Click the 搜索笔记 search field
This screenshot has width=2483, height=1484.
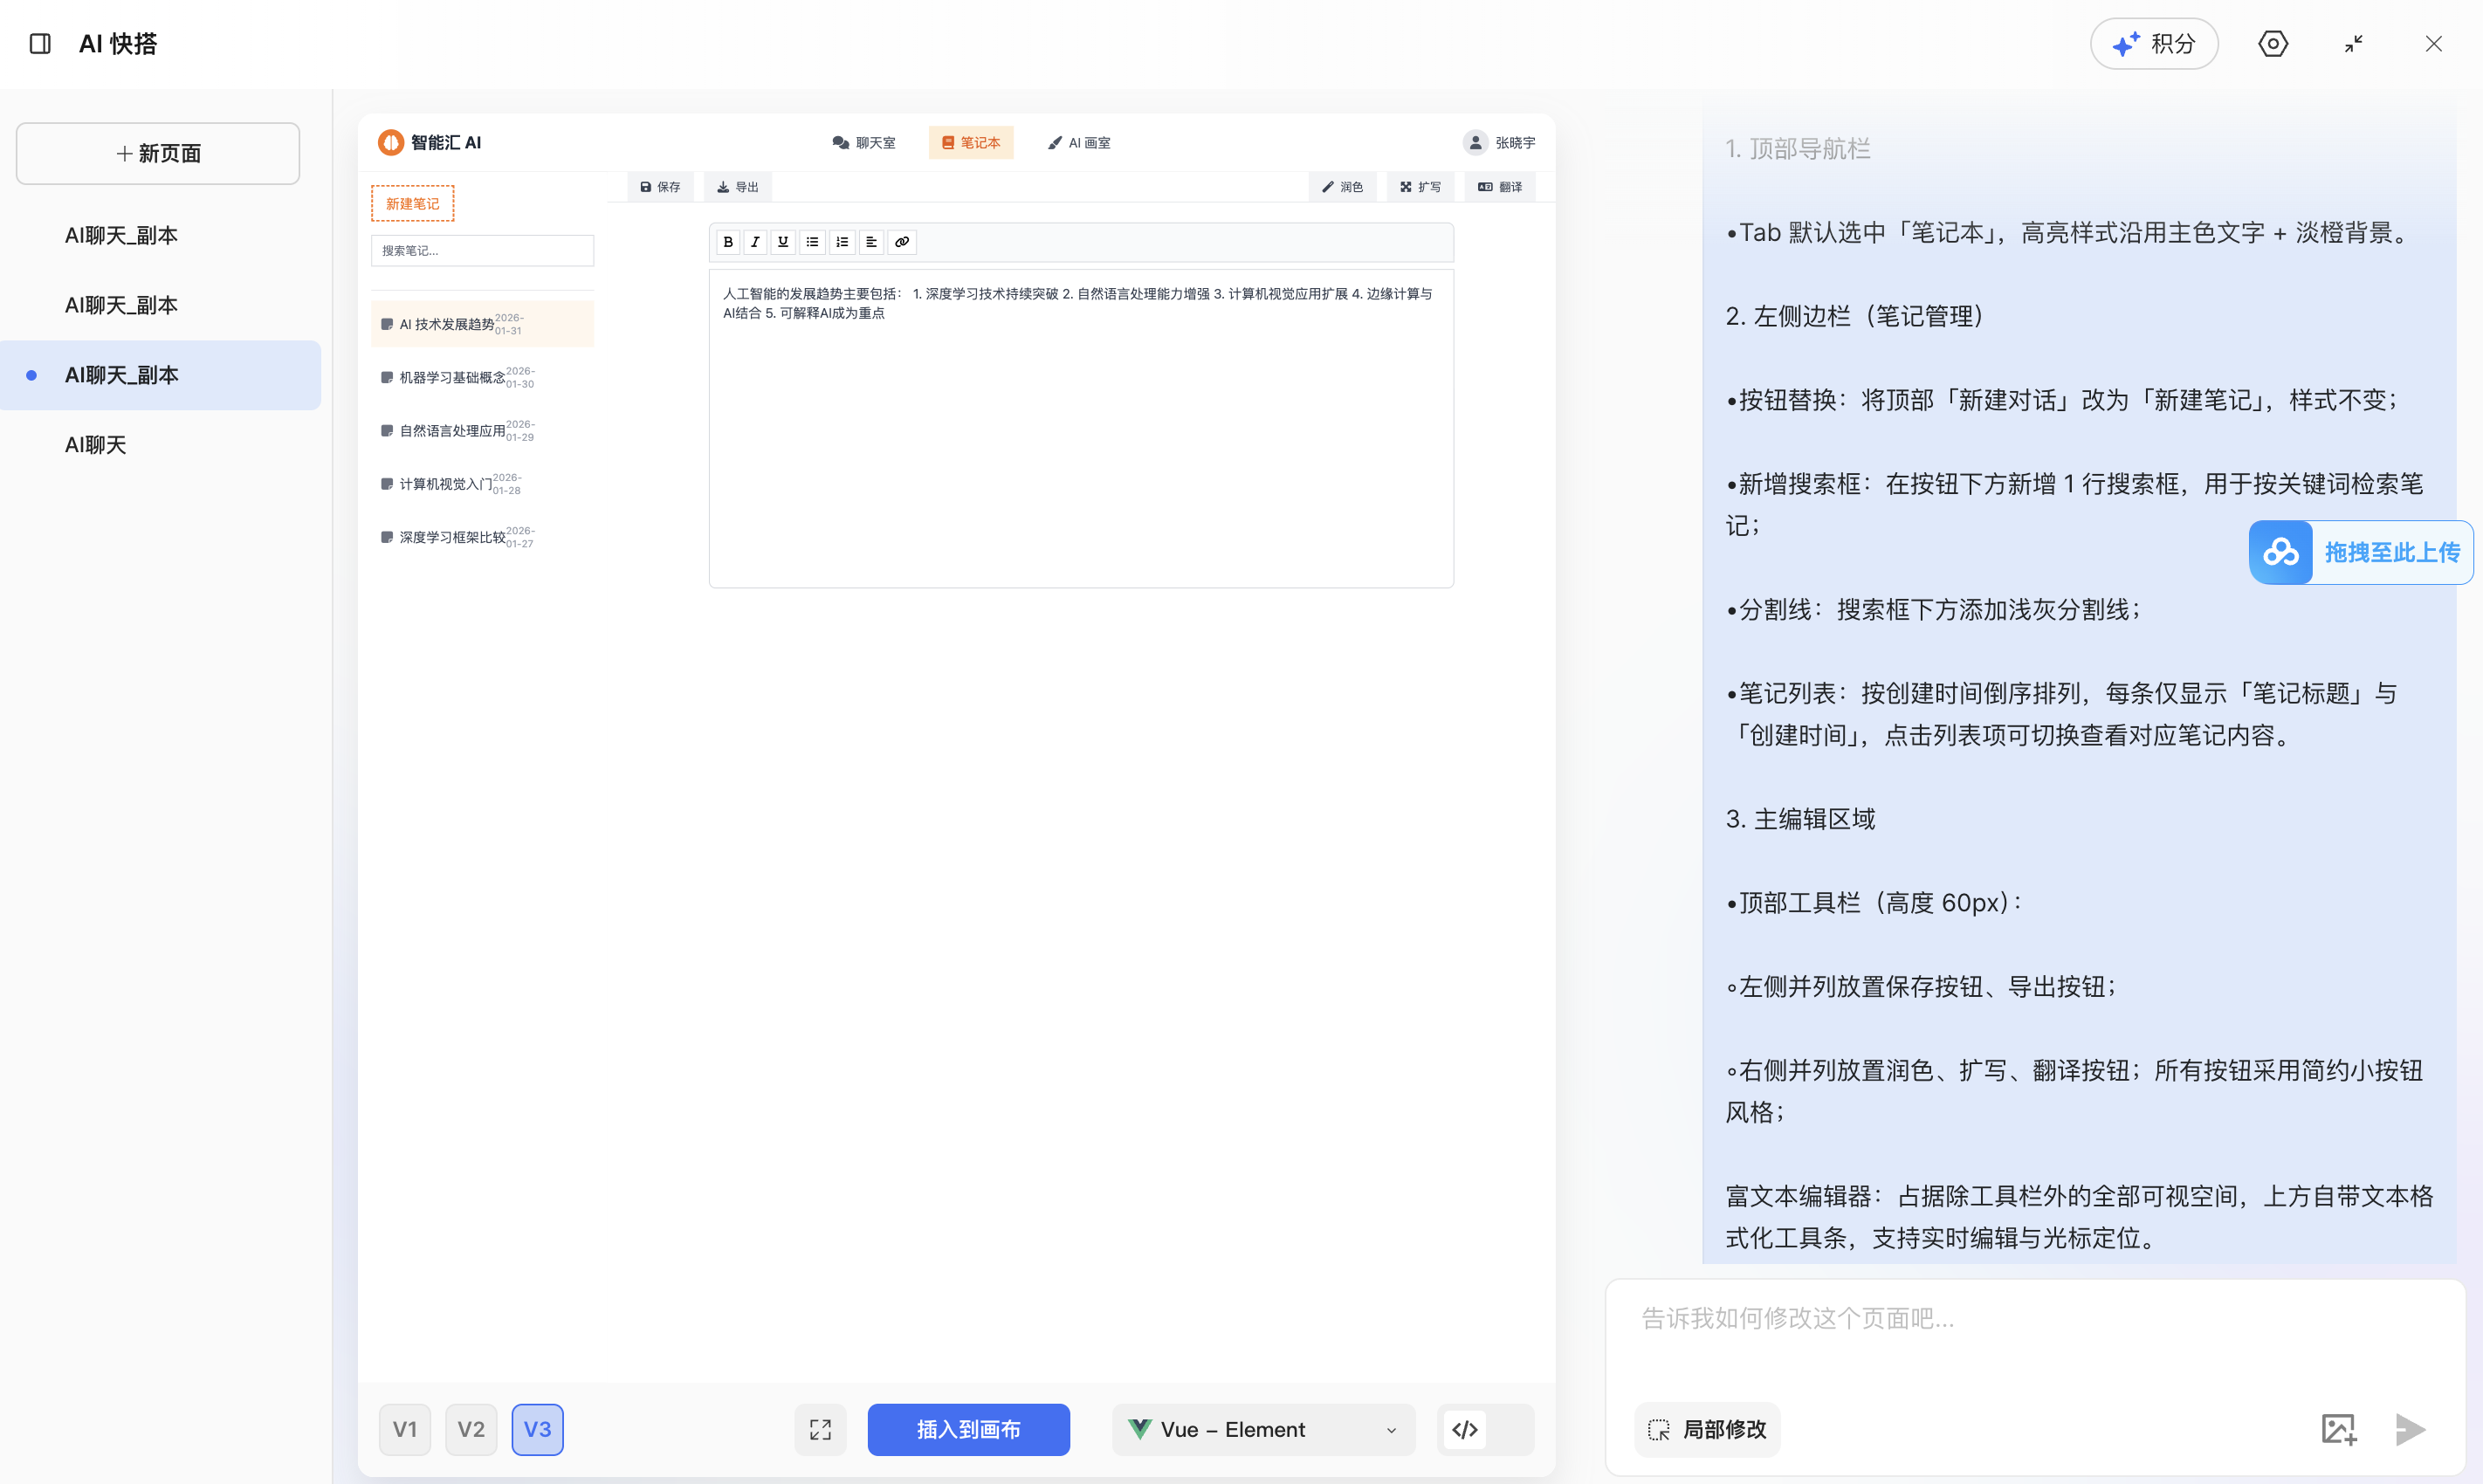482,250
